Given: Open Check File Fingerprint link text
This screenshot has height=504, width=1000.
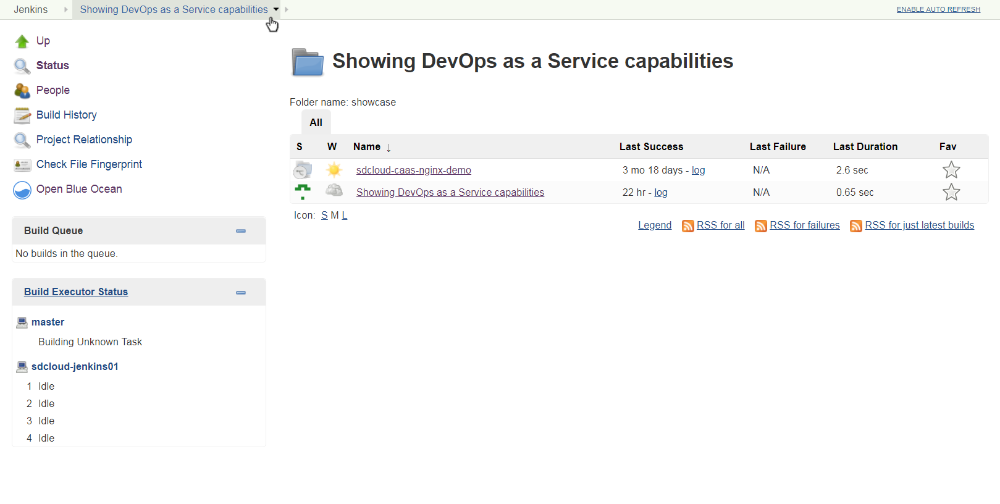Looking at the screenshot, I should tap(89, 165).
